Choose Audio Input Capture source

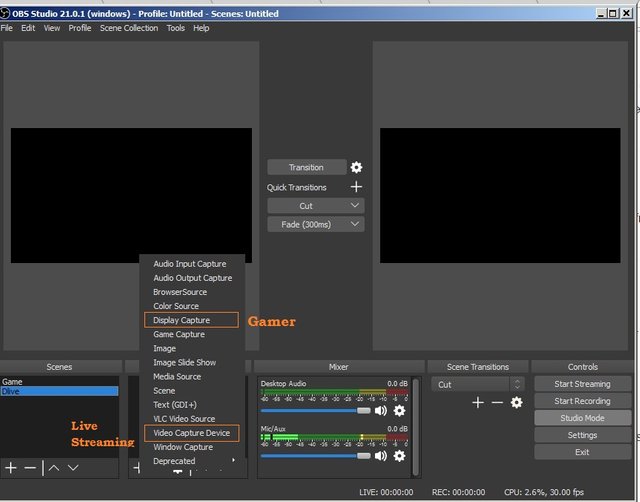[192, 264]
